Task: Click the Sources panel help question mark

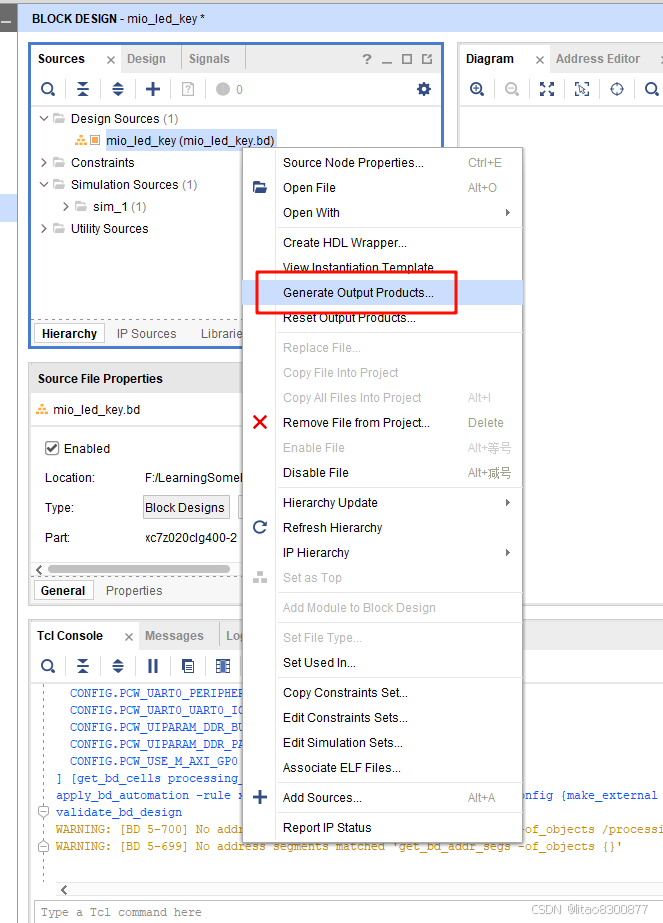Action: tap(367, 59)
